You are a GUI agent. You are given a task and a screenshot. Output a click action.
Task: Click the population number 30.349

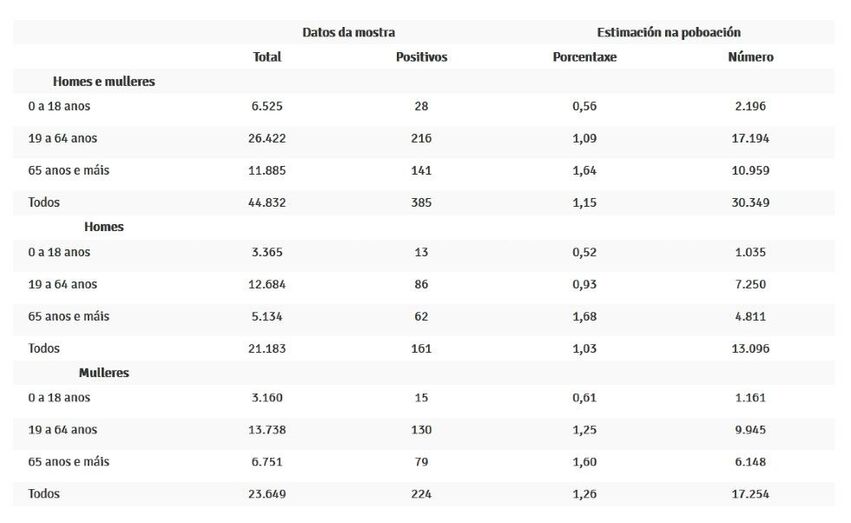[750, 203]
